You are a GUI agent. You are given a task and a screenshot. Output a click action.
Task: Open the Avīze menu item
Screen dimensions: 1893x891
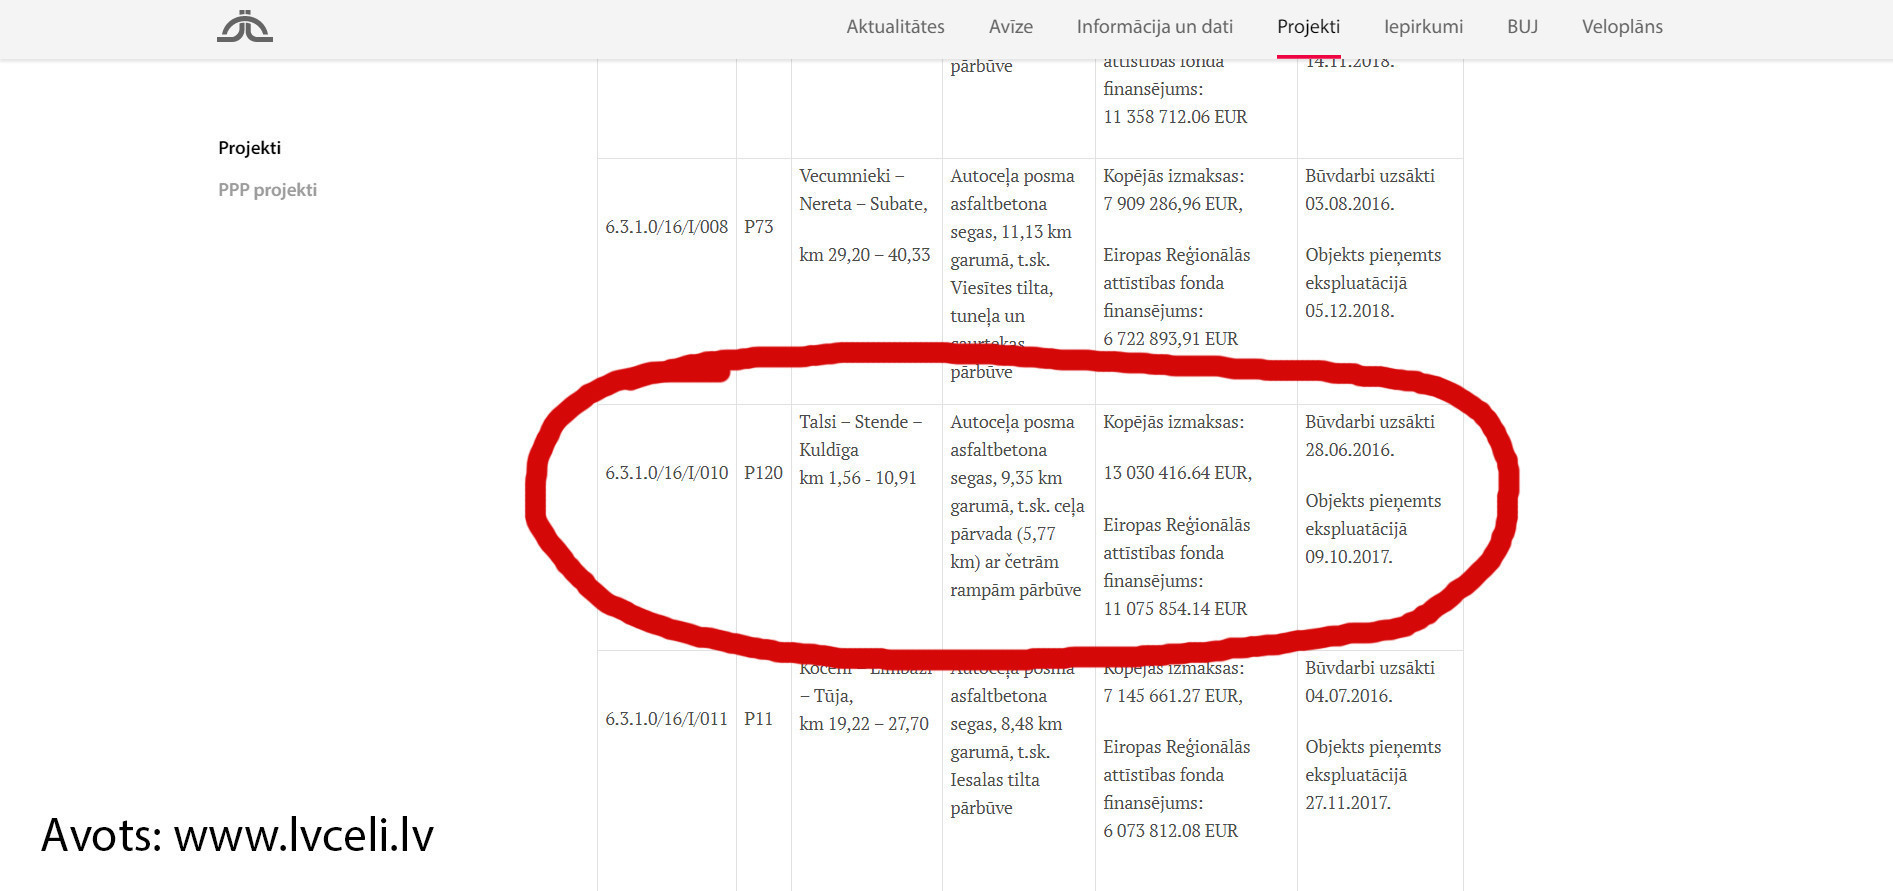click(1010, 27)
